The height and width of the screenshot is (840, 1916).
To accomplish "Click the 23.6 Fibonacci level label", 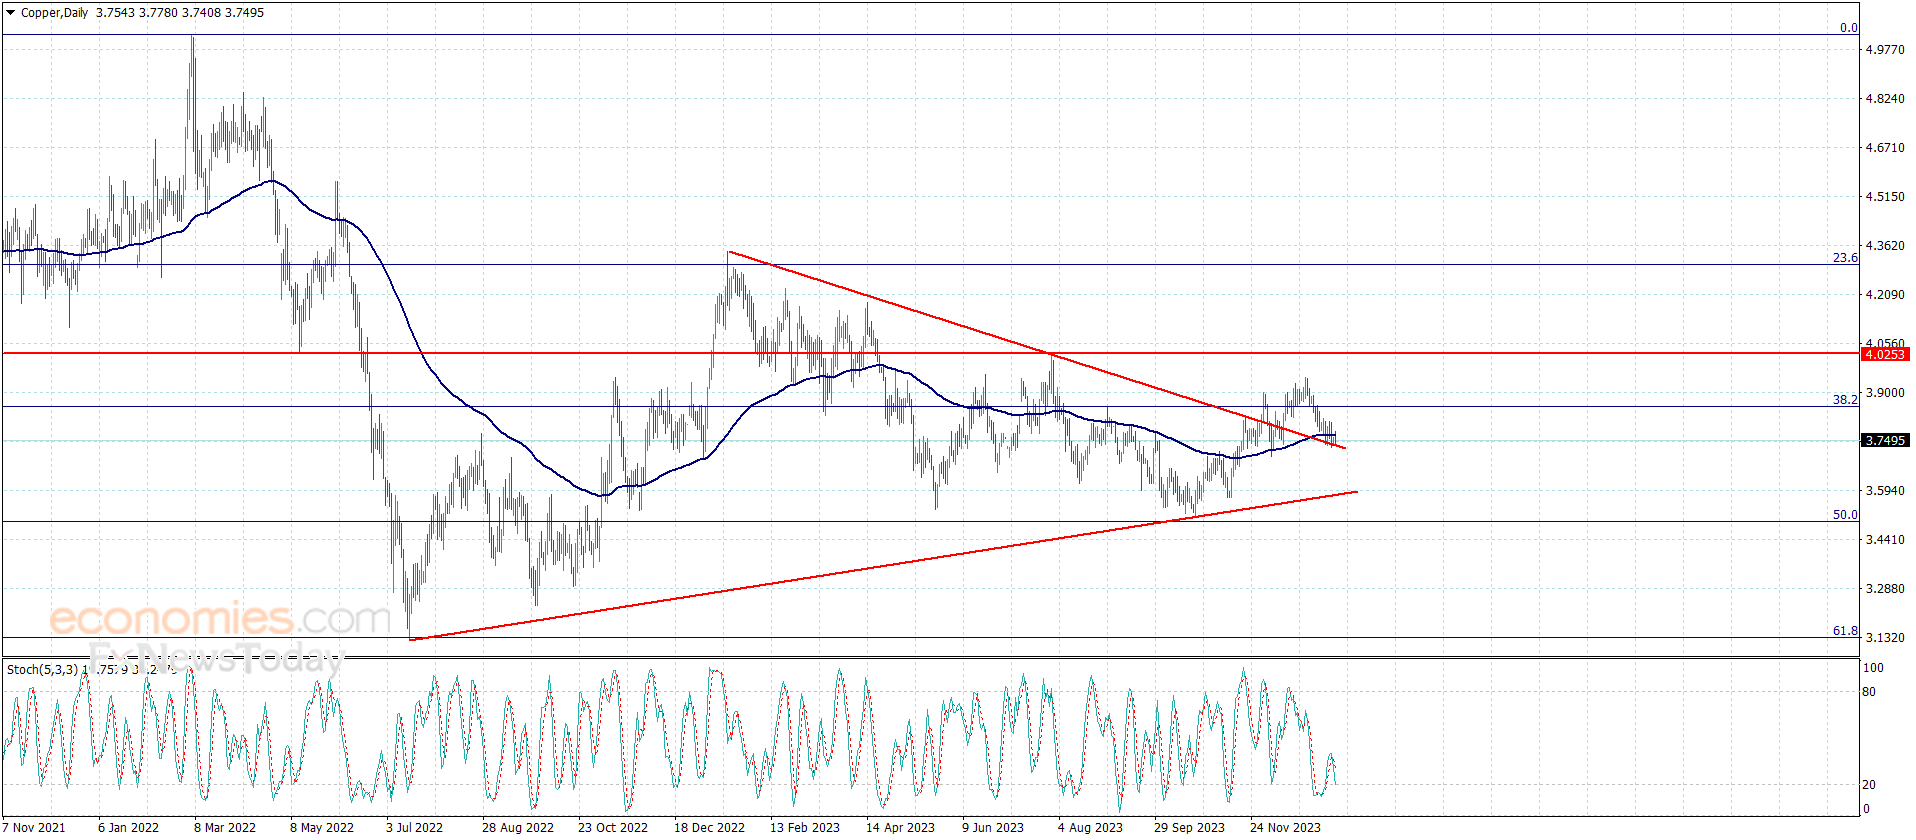I will pos(1845,258).
